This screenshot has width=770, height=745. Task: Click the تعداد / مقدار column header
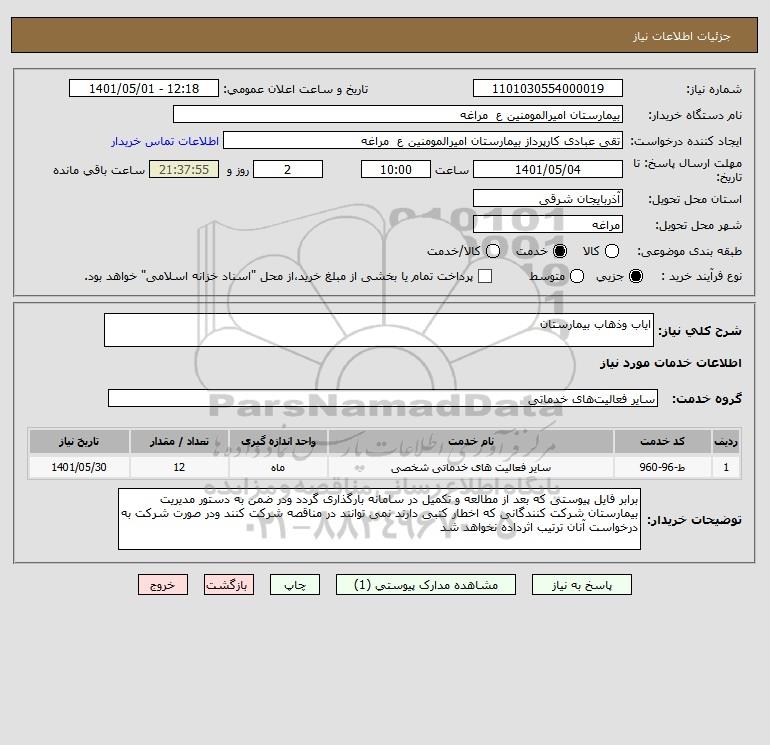click(x=179, y=441)
